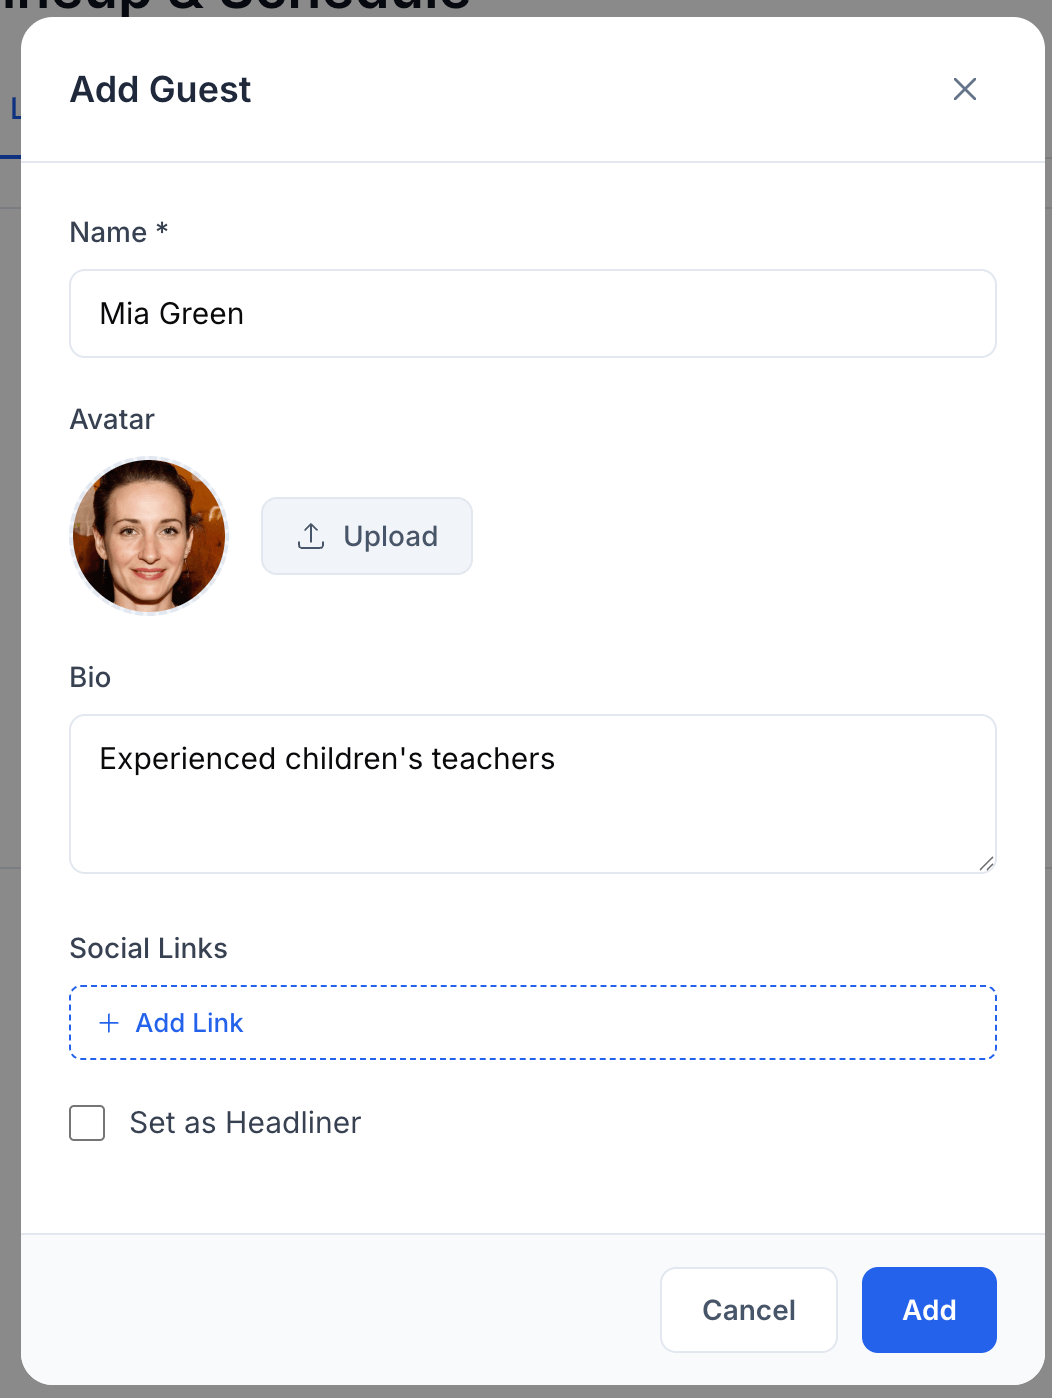The width and height of the screenshot is (1052, 1398).
Task: Click the Social Links heading
Action: point(148,948)
